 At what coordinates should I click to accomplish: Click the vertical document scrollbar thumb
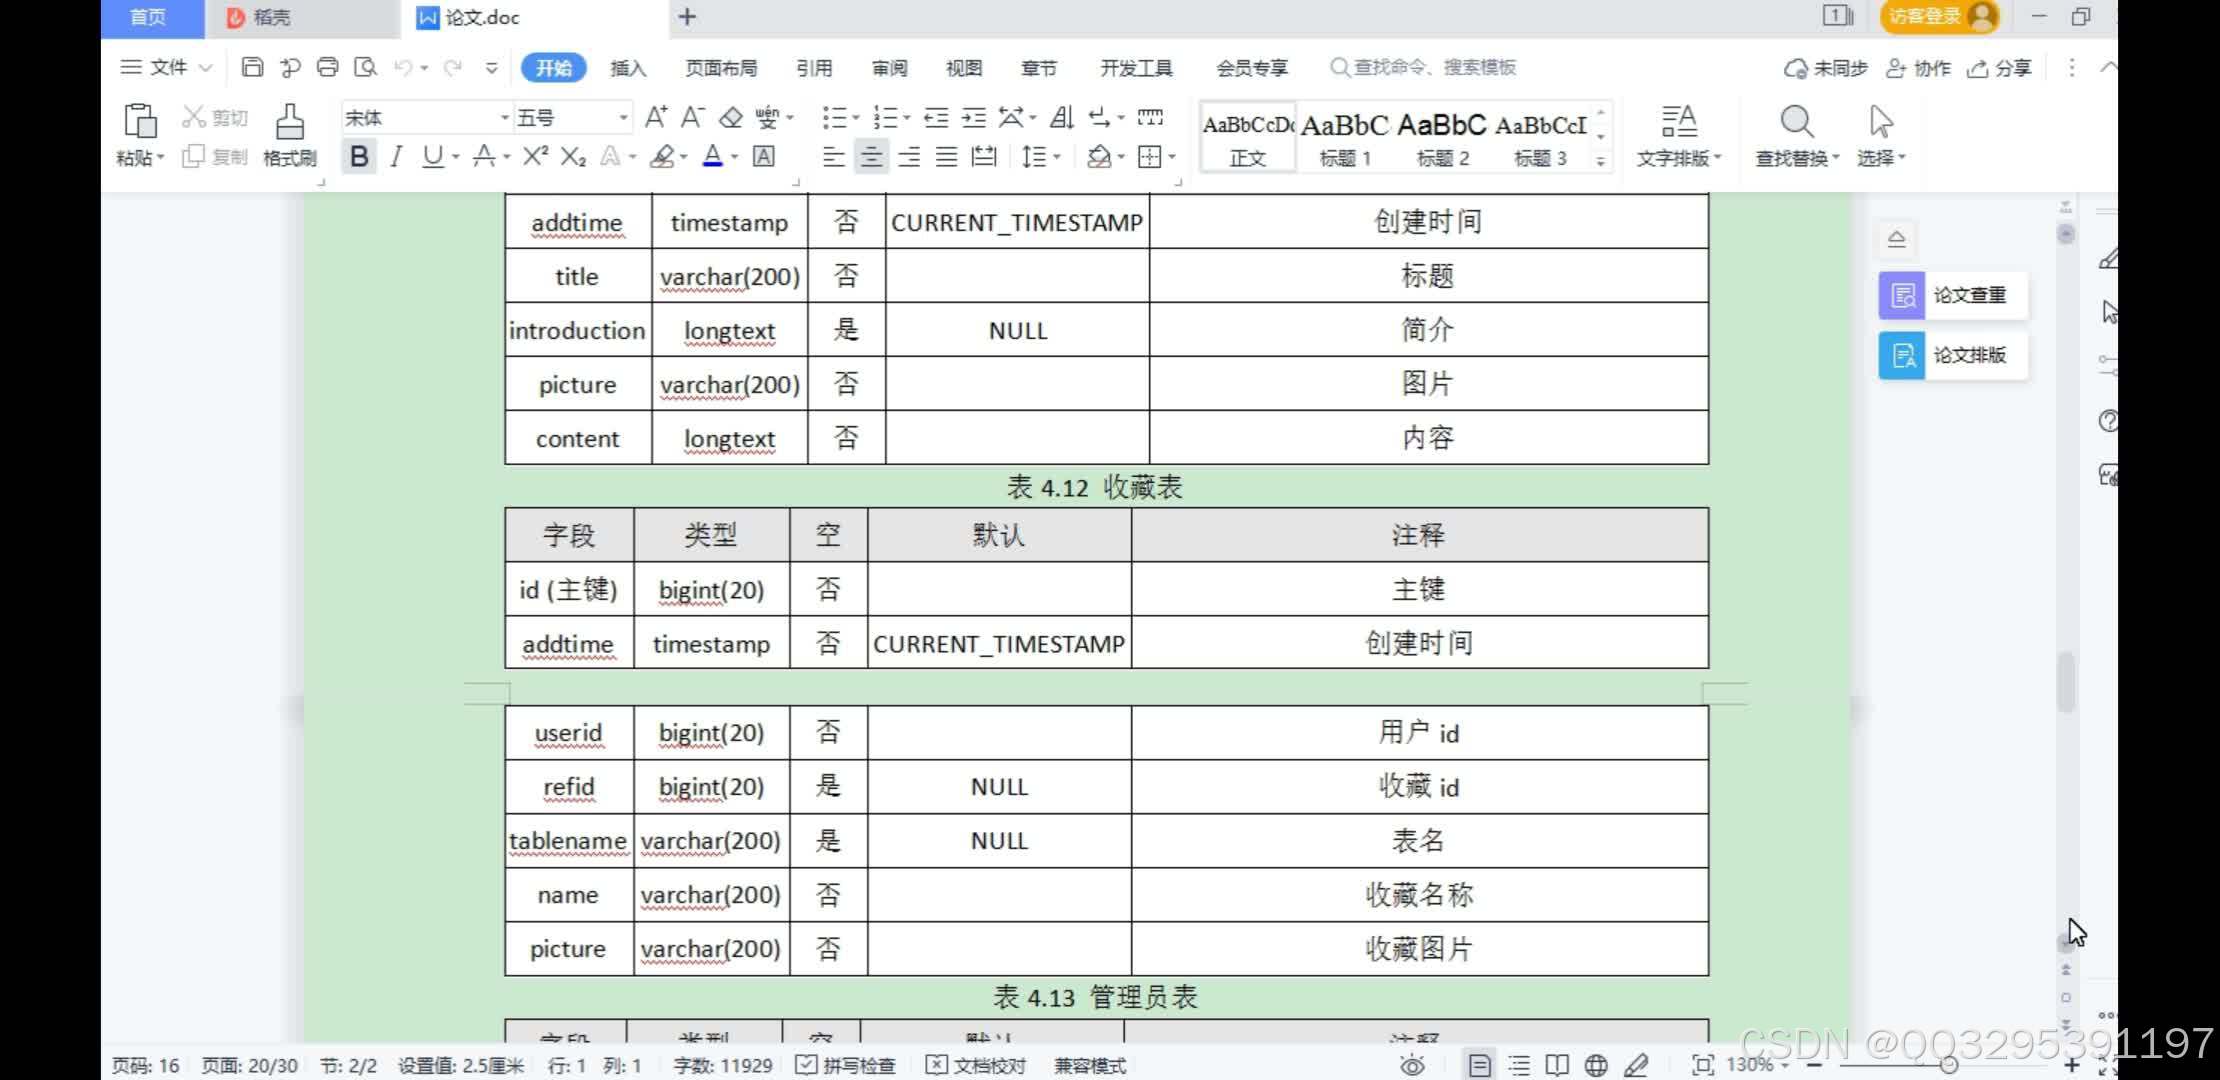(x=2066, y=680)
